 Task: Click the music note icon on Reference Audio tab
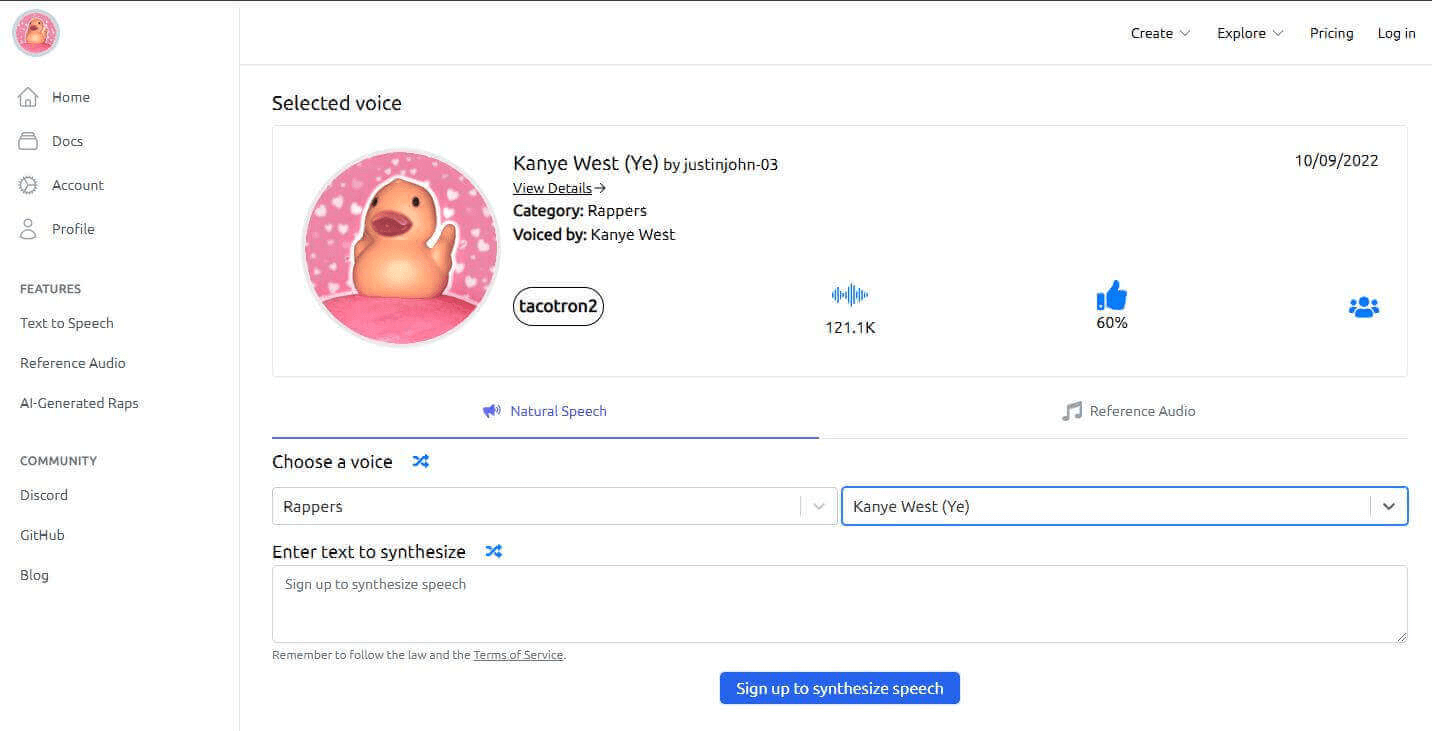tap(1072, 411)
